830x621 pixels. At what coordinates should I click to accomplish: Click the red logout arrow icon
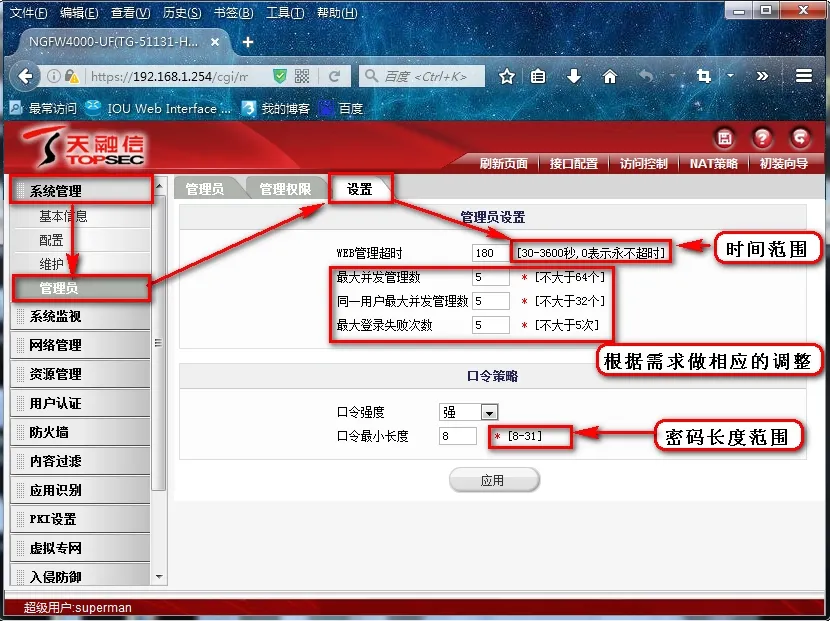point(800,139)
